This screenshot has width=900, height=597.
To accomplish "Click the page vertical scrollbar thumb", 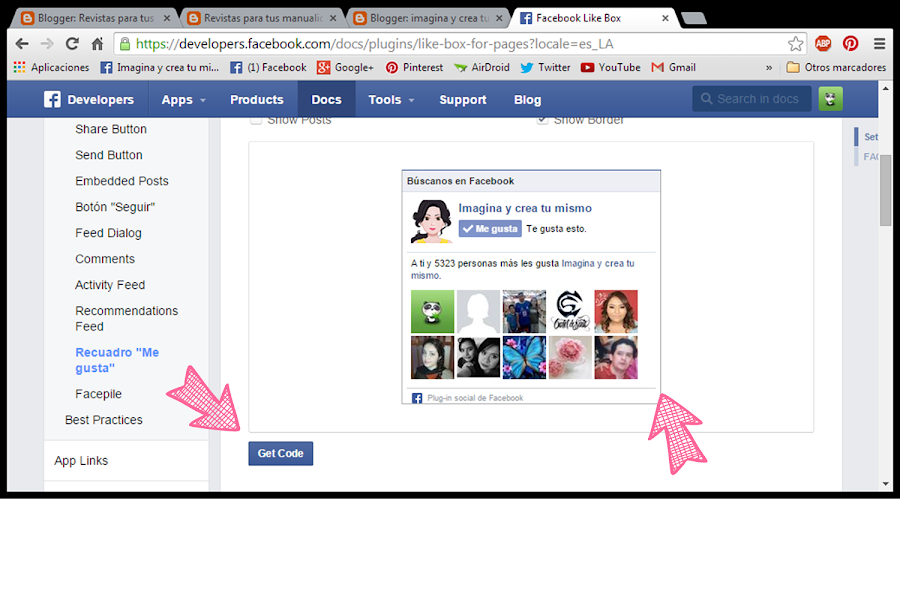I will [885, 189].
